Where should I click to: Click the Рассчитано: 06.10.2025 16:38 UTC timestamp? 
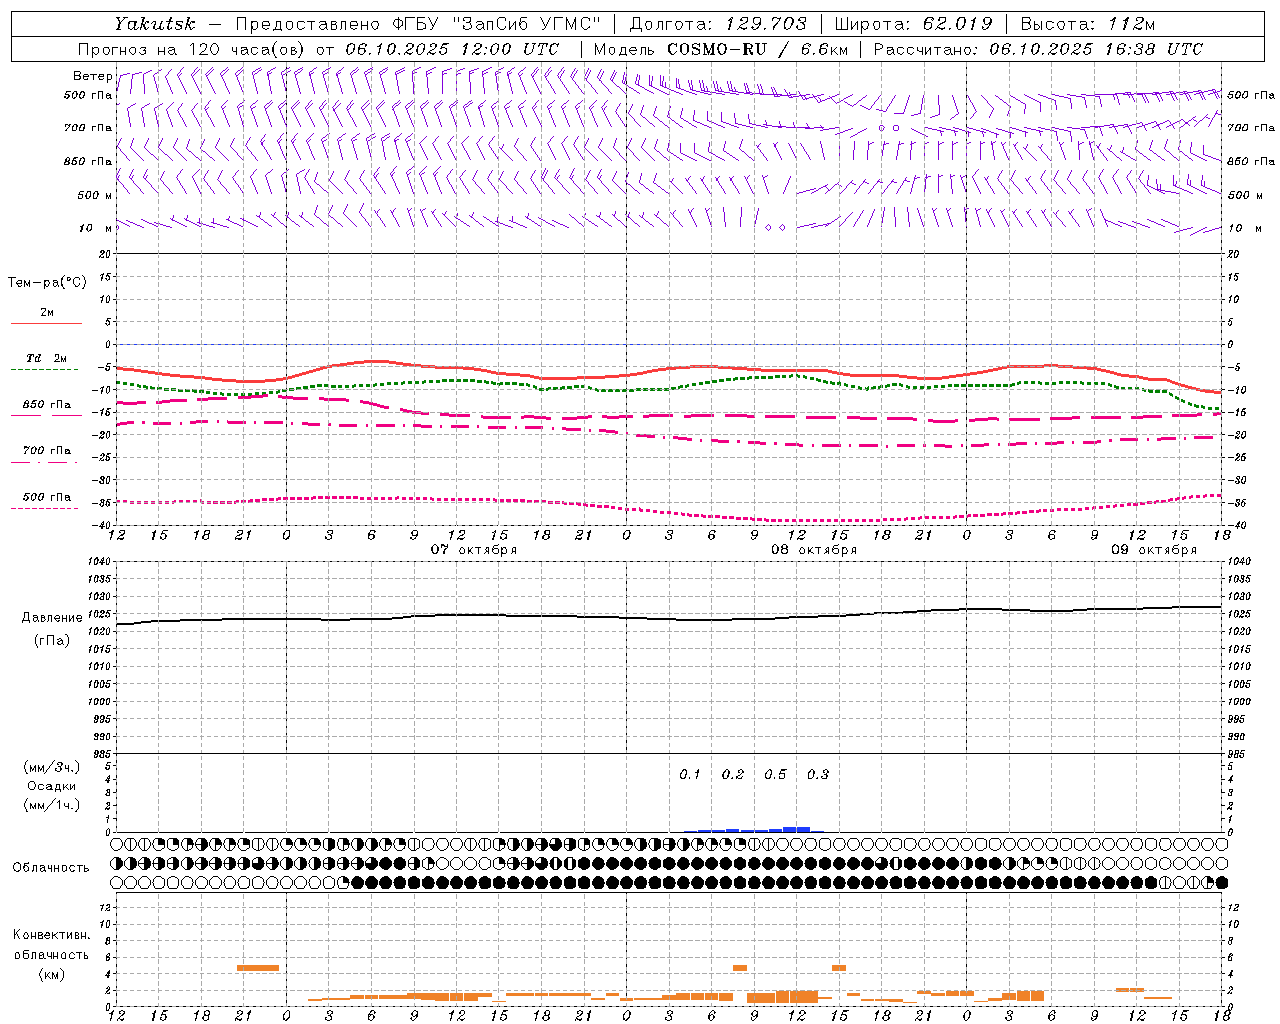tap(1038, 49)
